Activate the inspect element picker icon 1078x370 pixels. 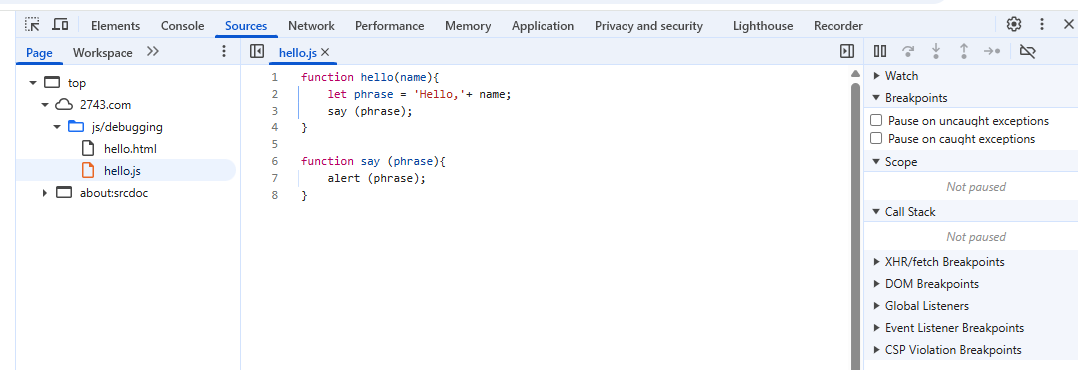tap(32, 25)
